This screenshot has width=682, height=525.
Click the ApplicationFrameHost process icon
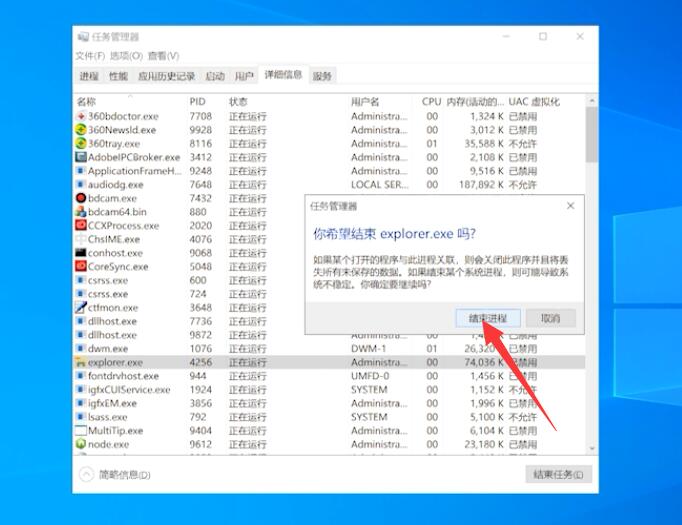[x=81, y=171]
